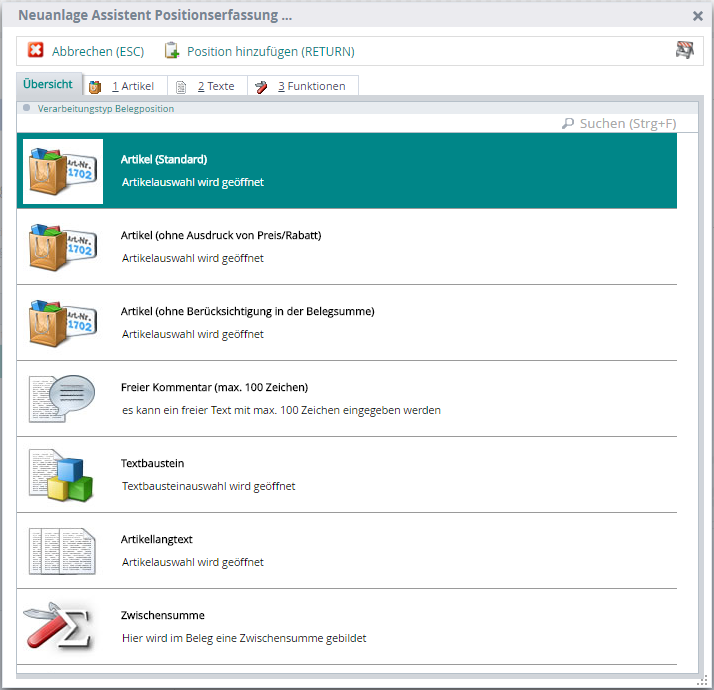Click the Artikellangtext open book icon

[x=63, y=550]
